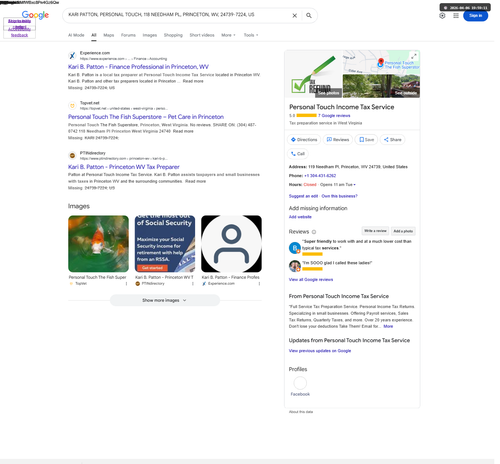Open the Tools dropdown
500x464 pixels.
(251, 35)
